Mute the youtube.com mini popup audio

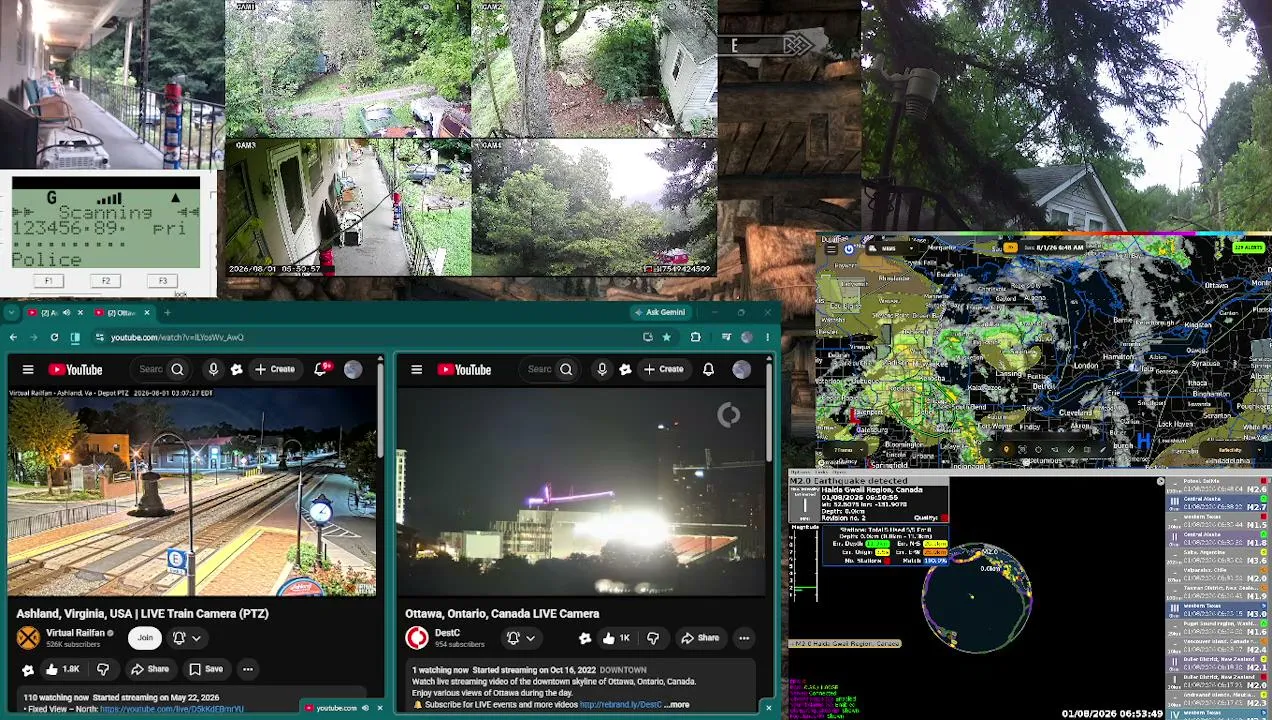(366, 708)
